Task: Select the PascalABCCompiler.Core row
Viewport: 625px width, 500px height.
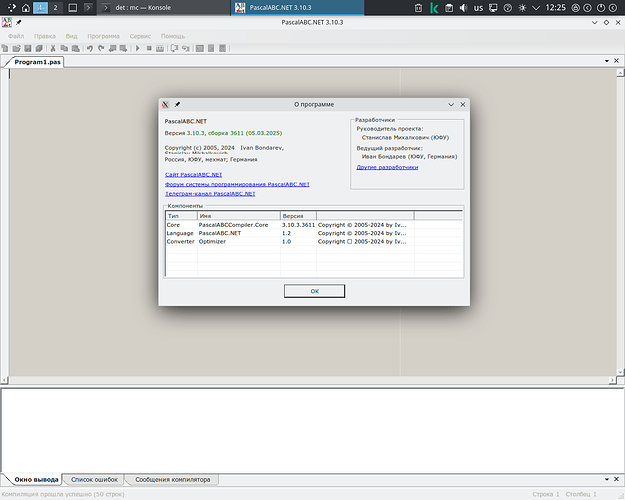Action: coord(314,225)
